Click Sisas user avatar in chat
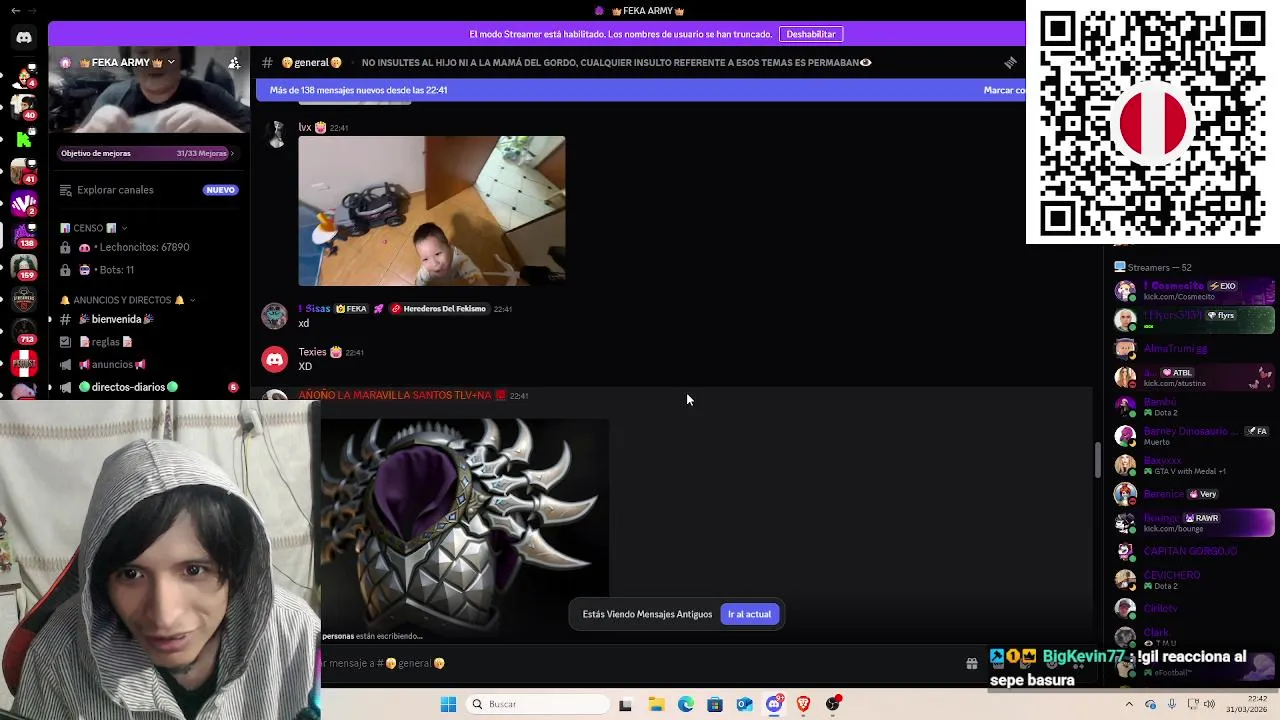The width and height of the screenshot is (1280, 720). point(275,316)
